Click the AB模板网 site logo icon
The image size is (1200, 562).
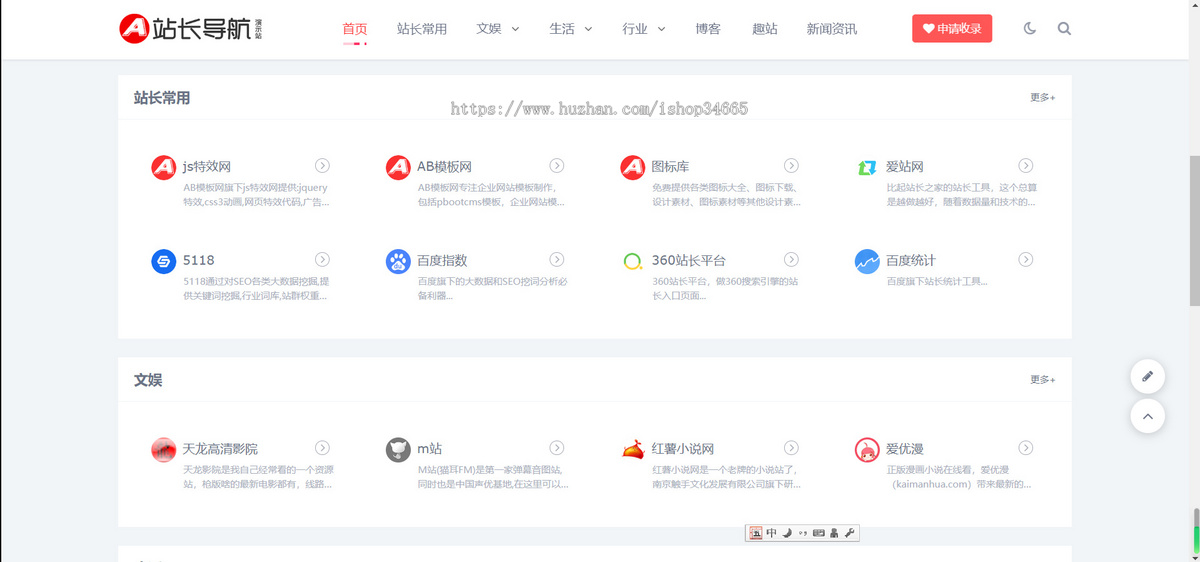(x=398, y=167)
